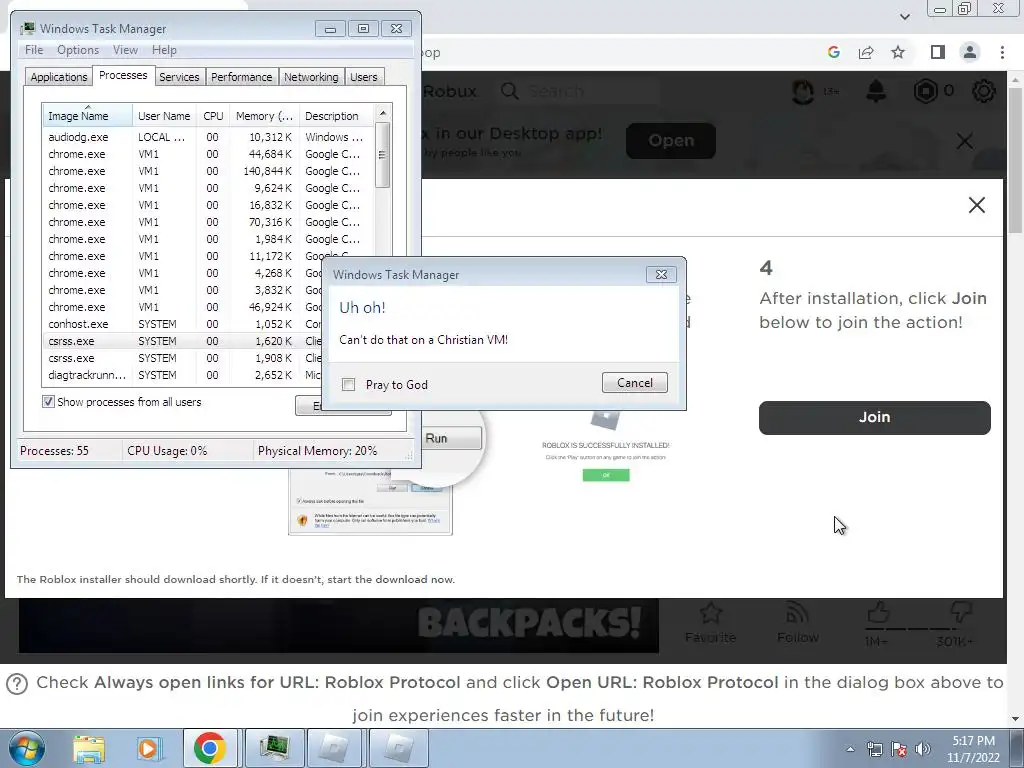Sort processes by User Name column
Viewport: 1024px width, 768px height.
tap(164, 116)
